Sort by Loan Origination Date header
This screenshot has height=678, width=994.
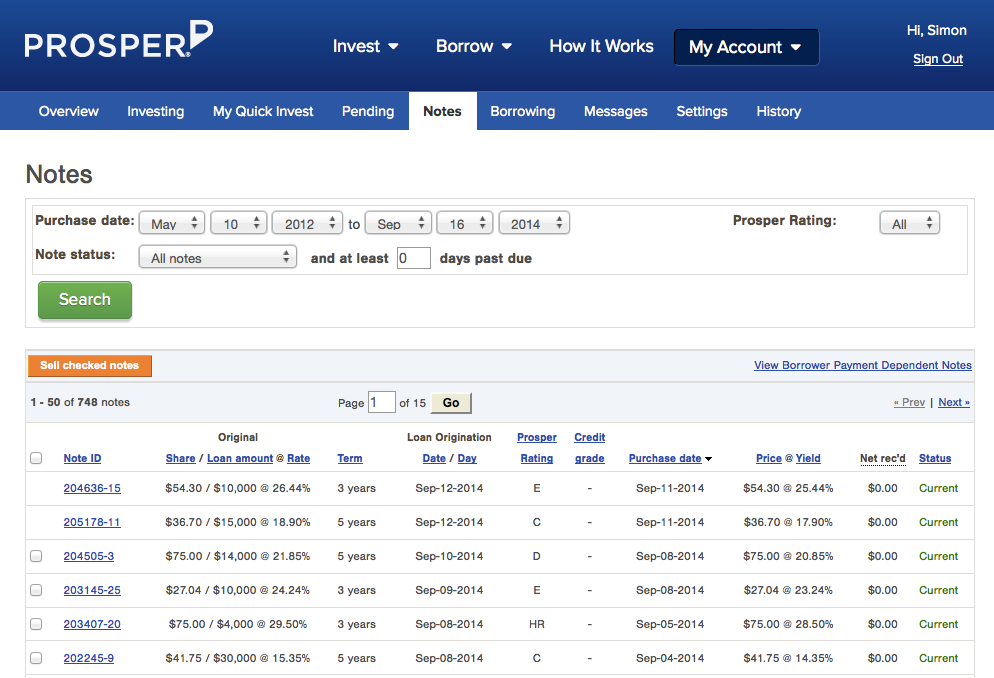[x=434, y=458]
